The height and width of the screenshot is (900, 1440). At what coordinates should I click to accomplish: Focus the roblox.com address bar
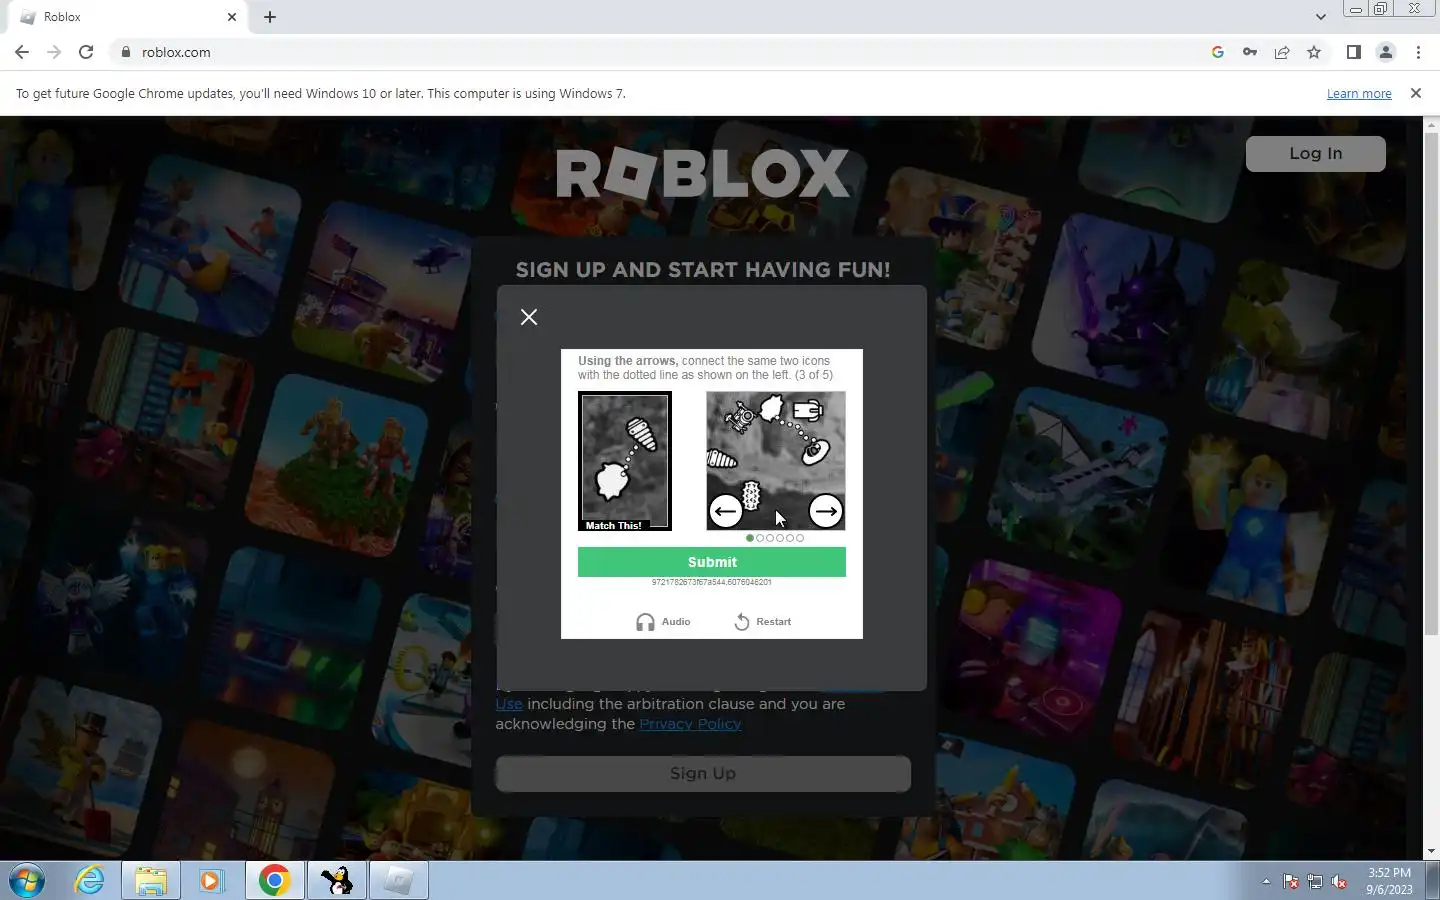660,52
